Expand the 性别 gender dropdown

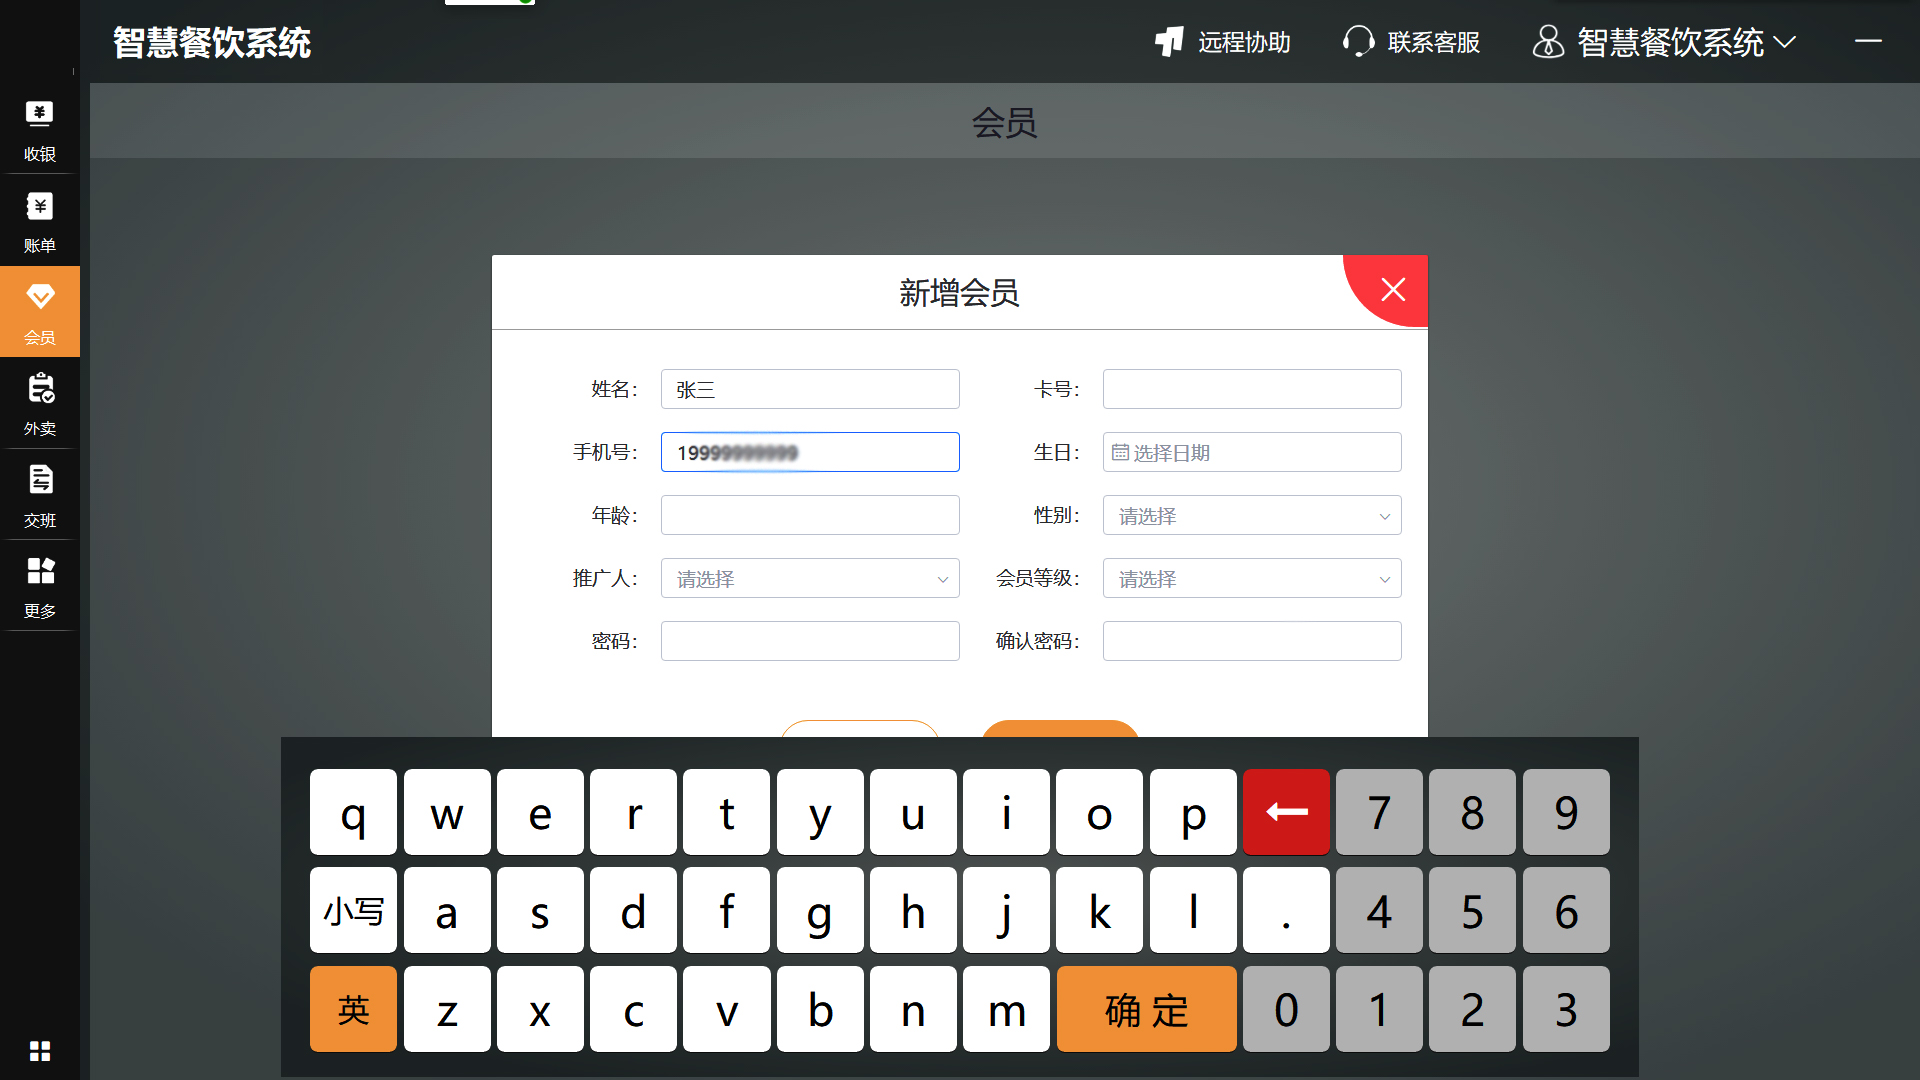(x=1252, y=516)
